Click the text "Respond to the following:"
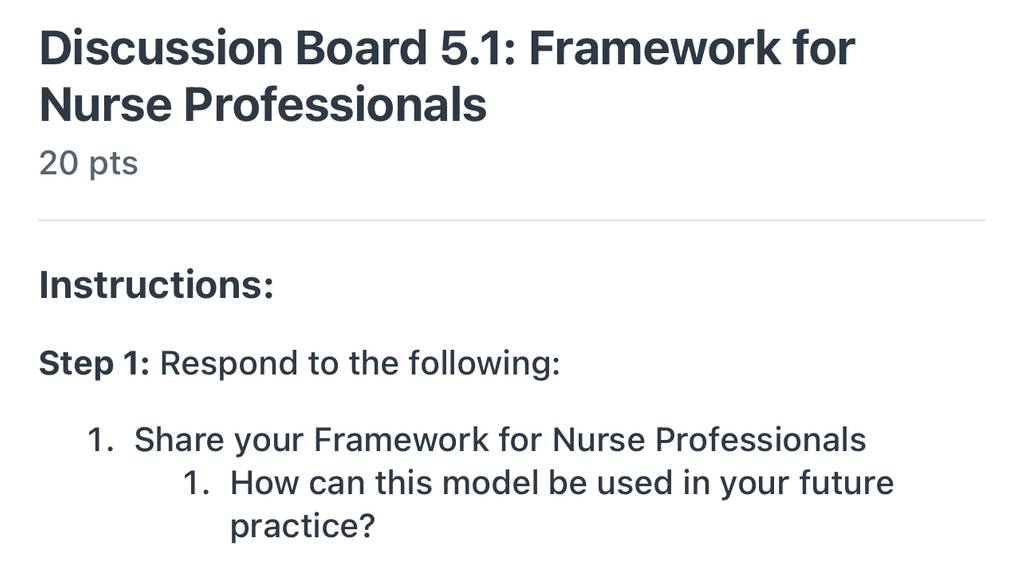The image size is (1024, 574). tap(360, 364)
